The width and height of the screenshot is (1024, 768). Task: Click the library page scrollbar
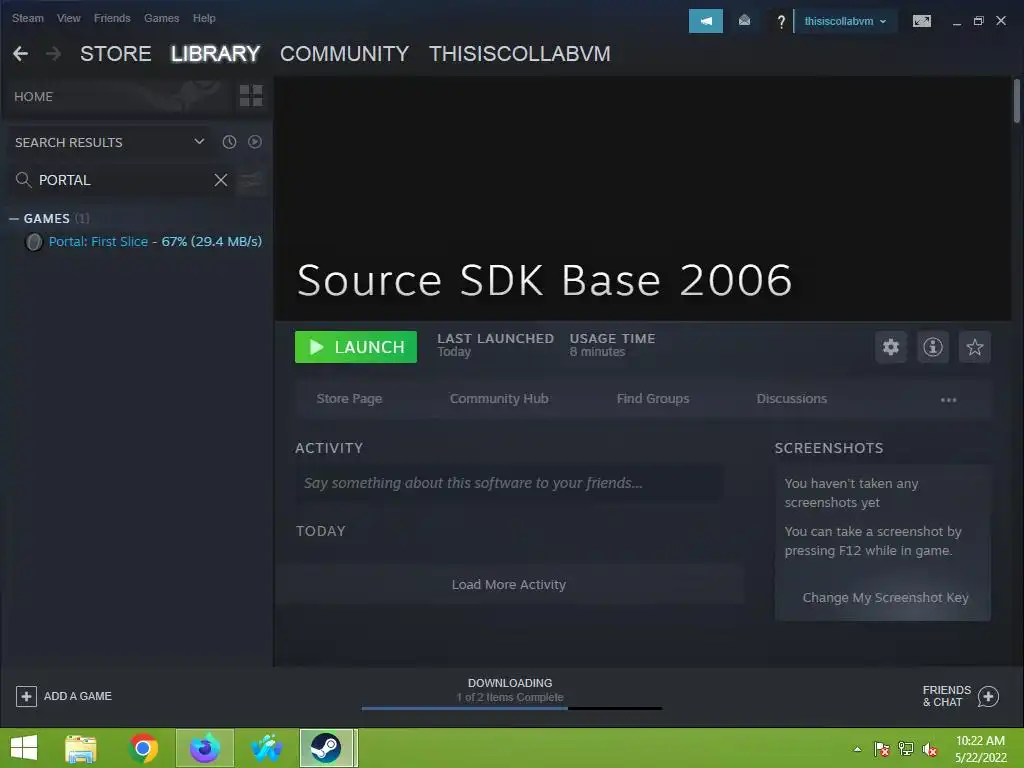tap(1017, 101)
